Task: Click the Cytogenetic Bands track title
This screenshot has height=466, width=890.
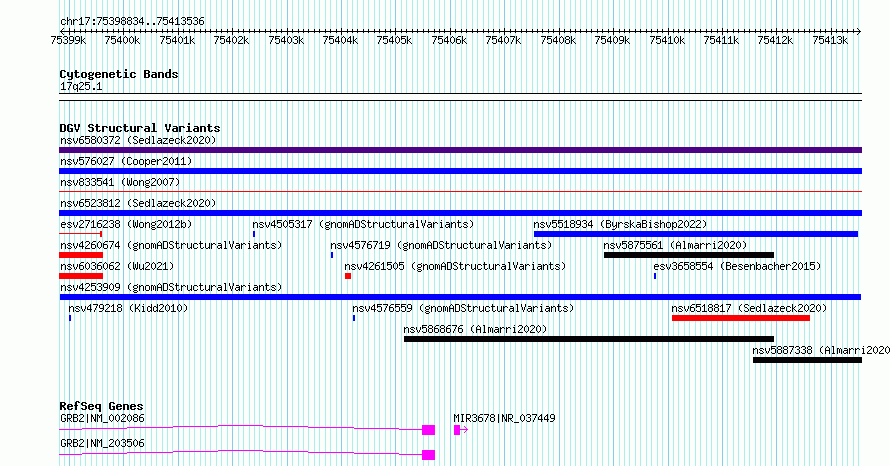Action: [119, 74]
